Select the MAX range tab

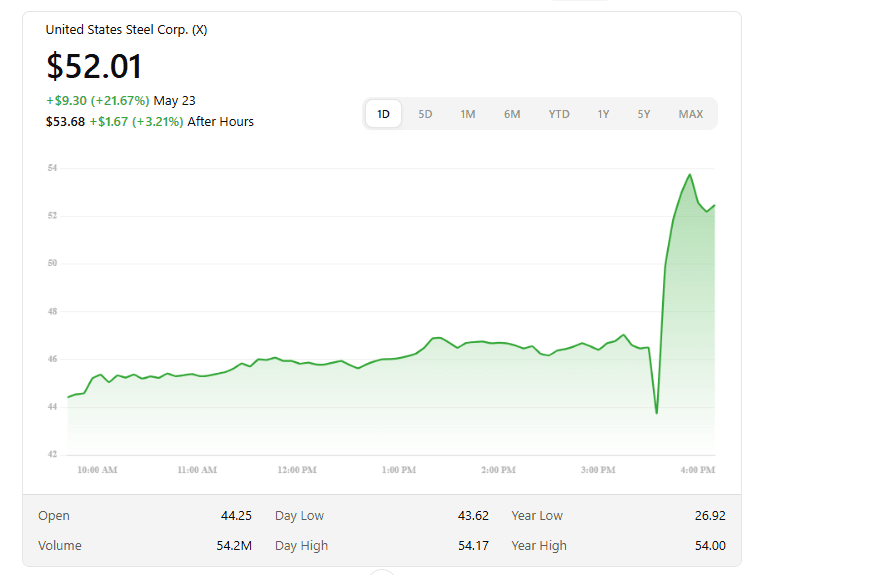[690, 114]
